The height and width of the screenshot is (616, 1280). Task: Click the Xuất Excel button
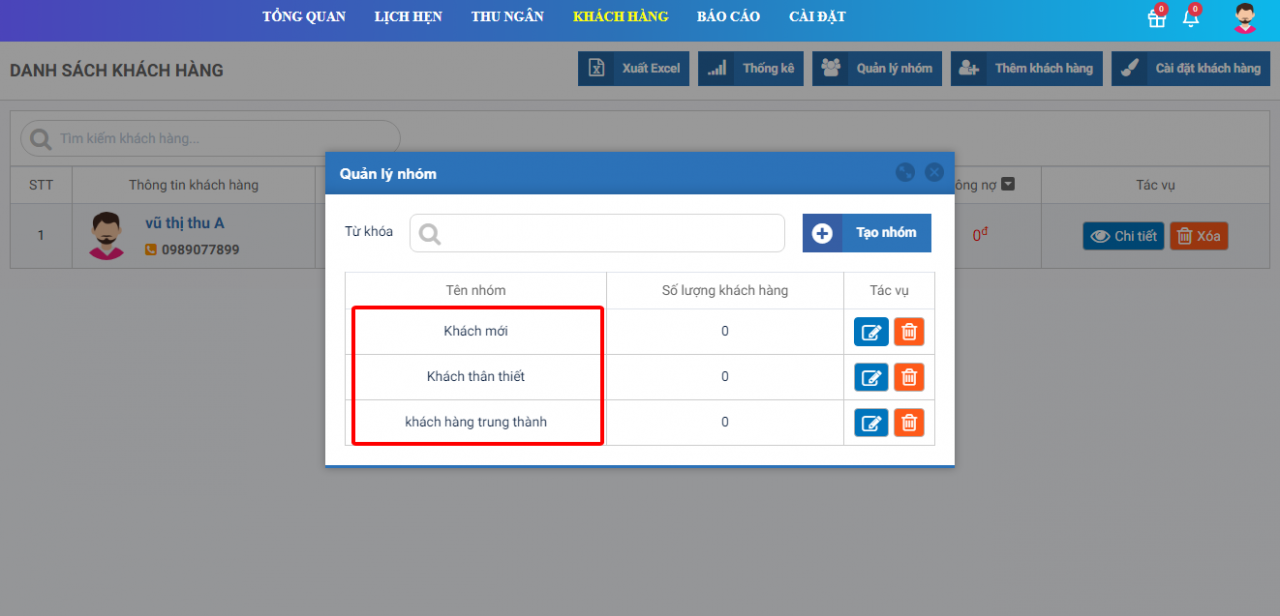pos(633,69)
